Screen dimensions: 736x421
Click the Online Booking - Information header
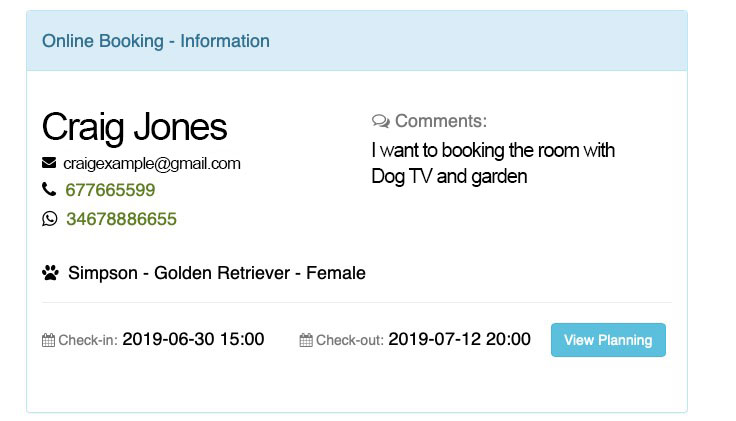point(156,41)
